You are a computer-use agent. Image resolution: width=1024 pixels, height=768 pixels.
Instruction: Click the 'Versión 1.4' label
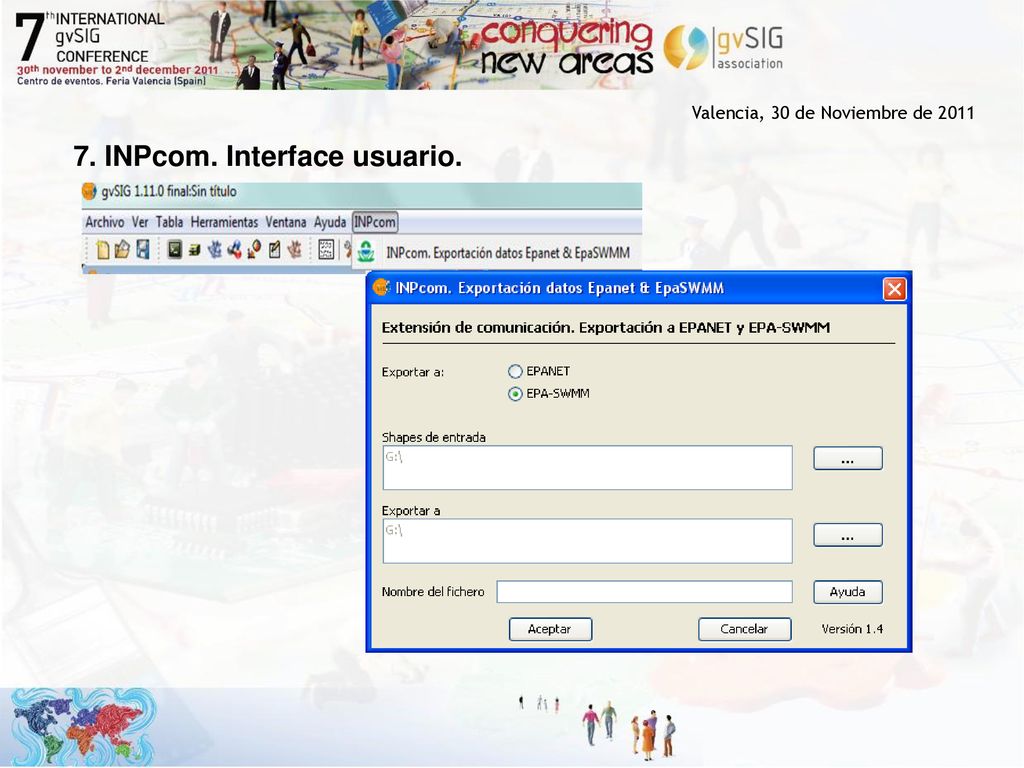click(x=852, y=629)
